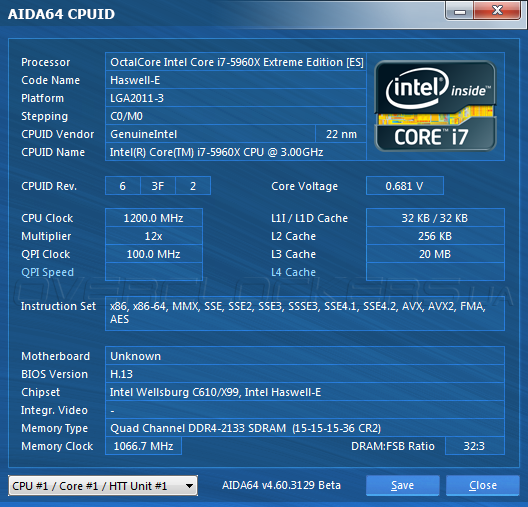Click the Close button
This screenshot has width=528, height=507.
pyautogui.click(x=483, y=485)
